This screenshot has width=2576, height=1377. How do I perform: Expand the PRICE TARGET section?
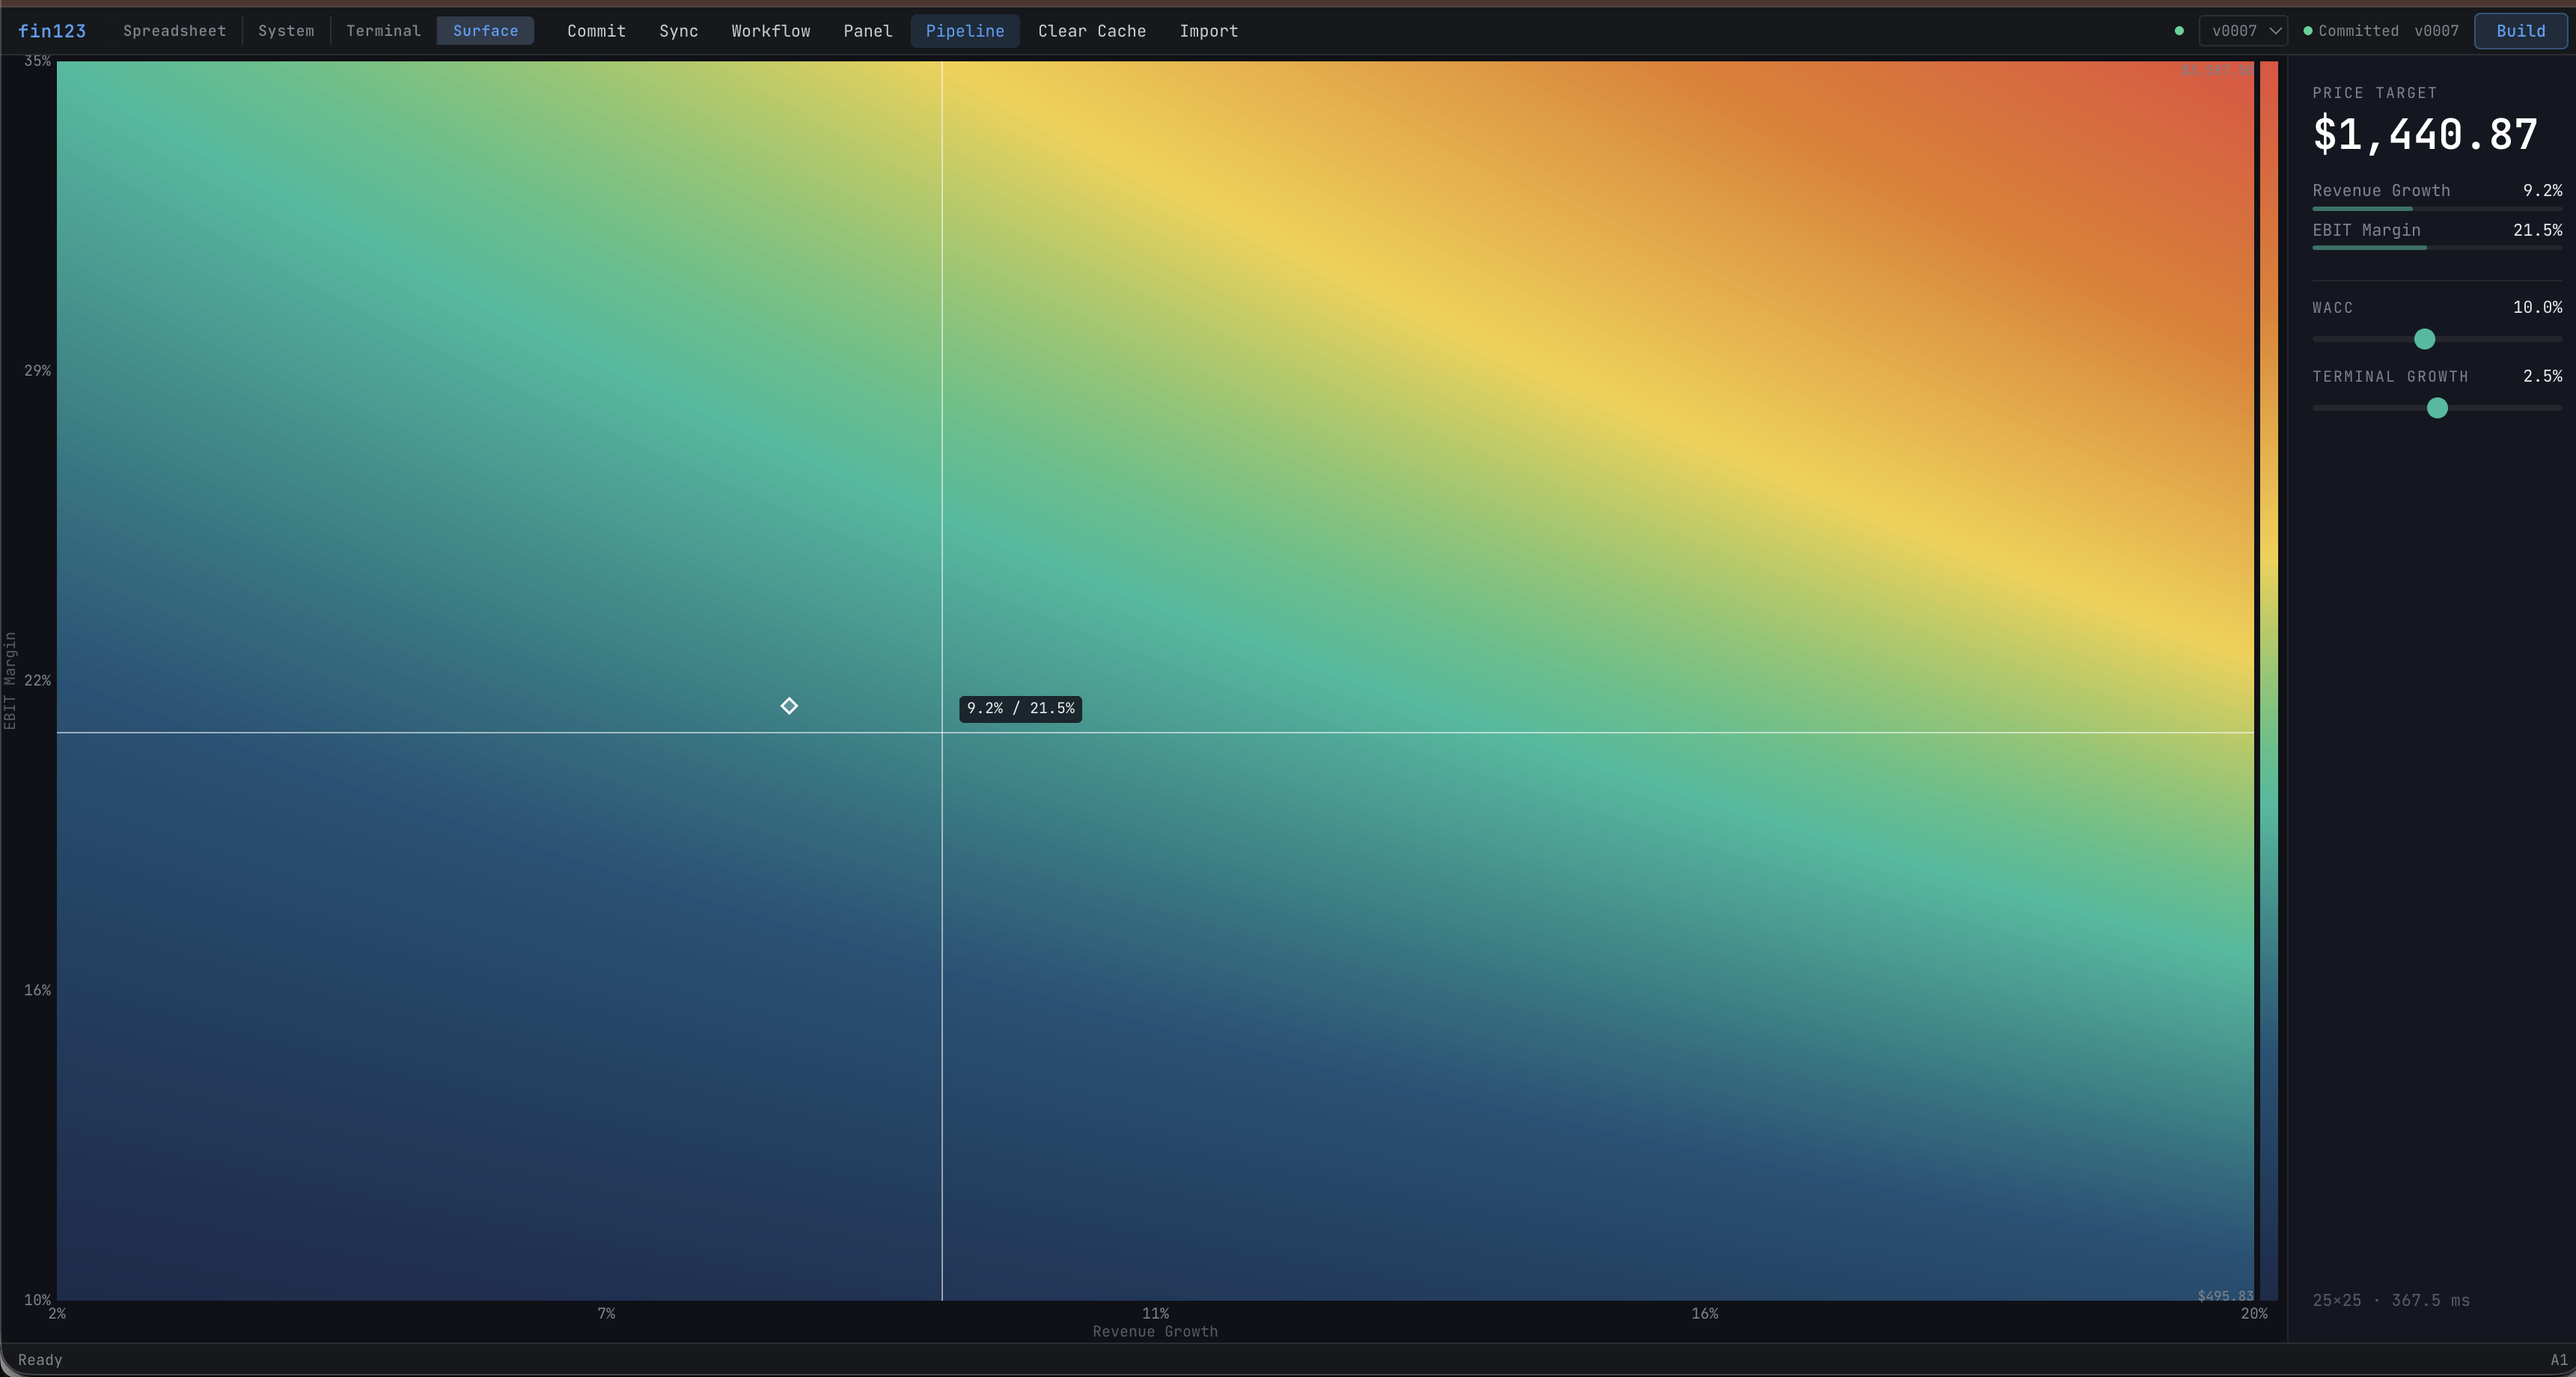2374,92
